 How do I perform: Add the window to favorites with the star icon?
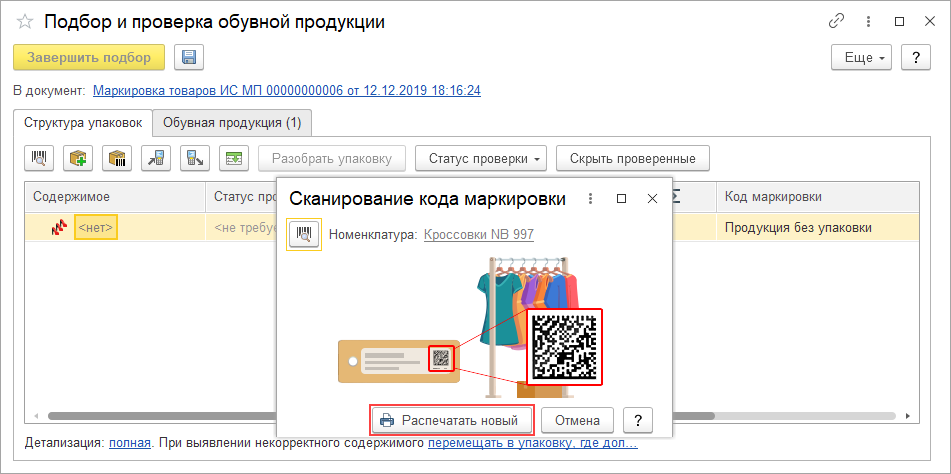pyautogui.click(x=25, y=22)
